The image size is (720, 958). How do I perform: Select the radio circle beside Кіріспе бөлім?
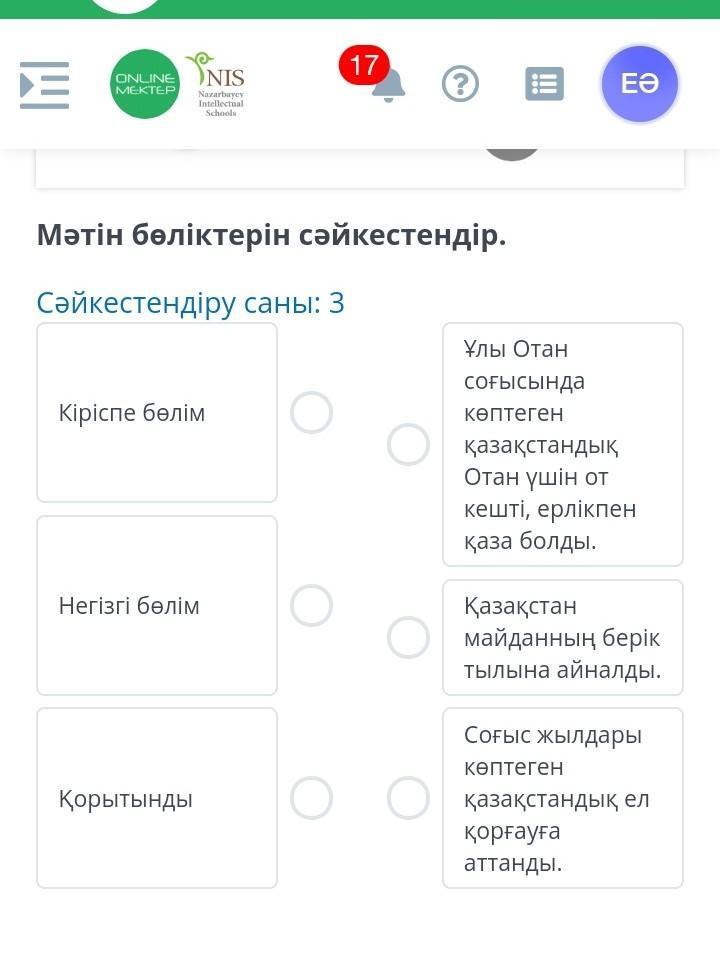pyautogui.click(x=311, y=412)
